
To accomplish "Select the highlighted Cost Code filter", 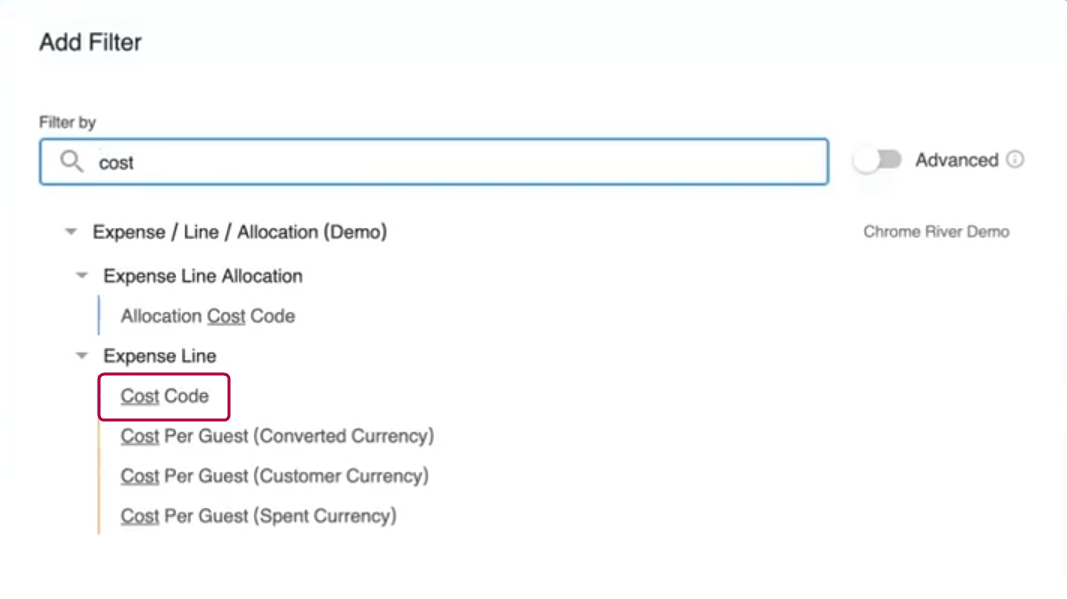I will 163,396.
